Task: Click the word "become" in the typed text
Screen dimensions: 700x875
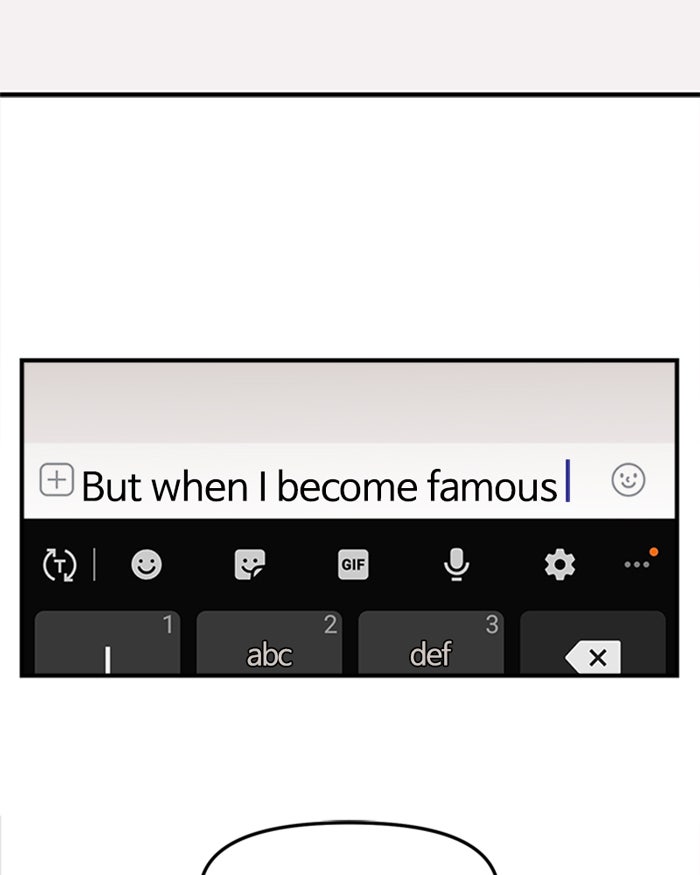Action: [x=347, y=485]
